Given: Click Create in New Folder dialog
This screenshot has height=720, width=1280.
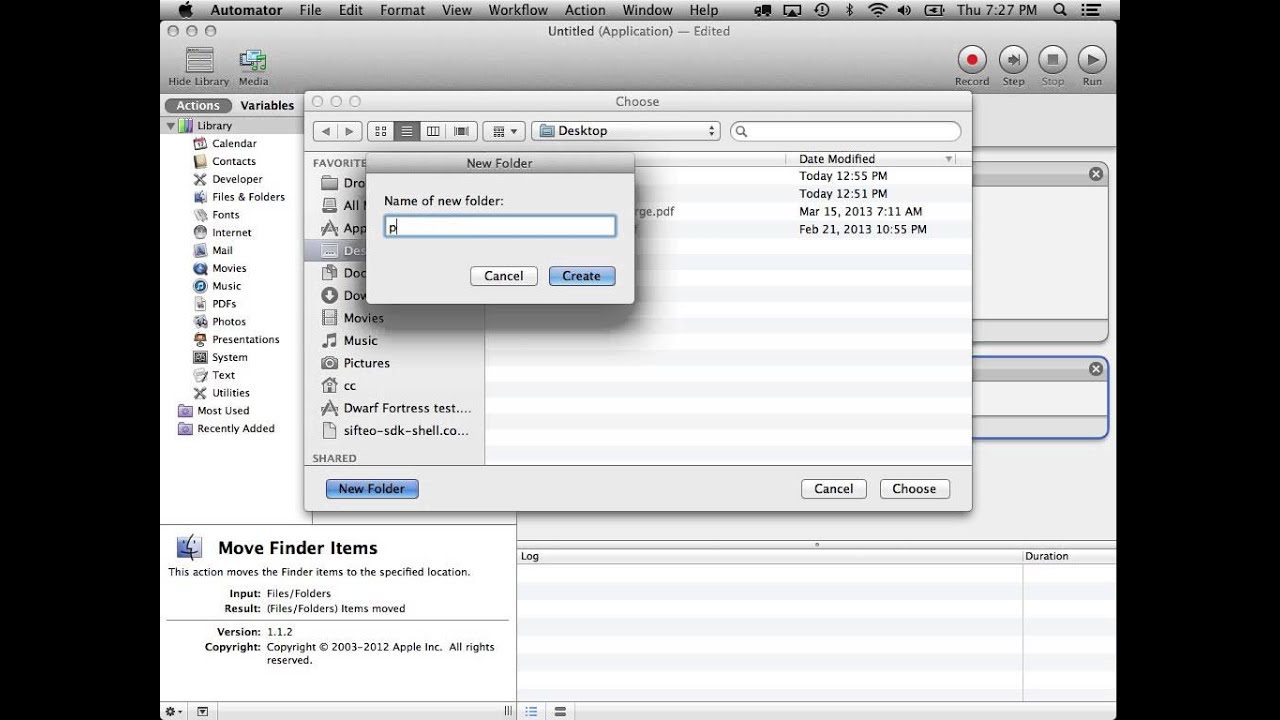Looking at the screenshot, I should [x=582, y=276].
